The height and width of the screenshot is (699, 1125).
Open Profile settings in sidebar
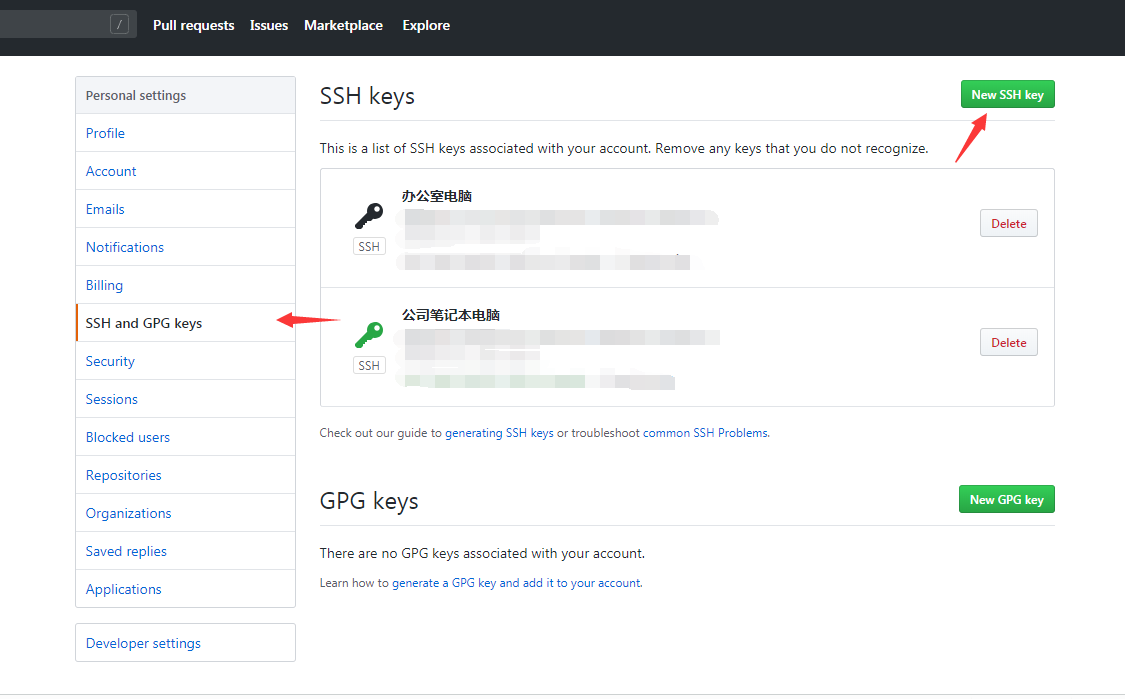point(185,133)
